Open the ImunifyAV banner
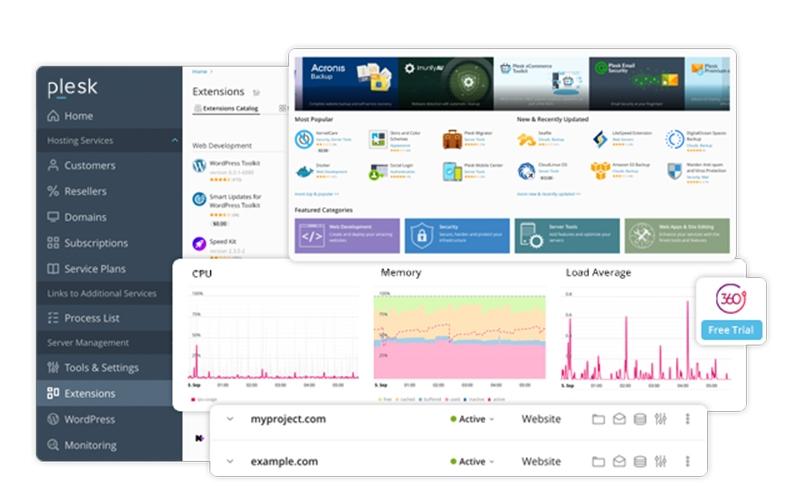 (445, 84)
